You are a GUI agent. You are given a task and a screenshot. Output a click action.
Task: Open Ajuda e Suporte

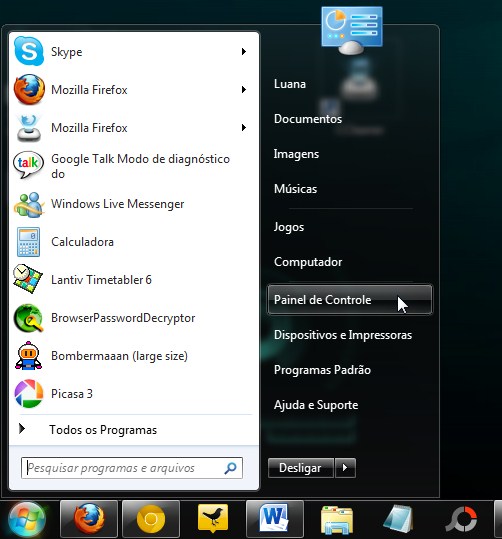pos(316,405)
